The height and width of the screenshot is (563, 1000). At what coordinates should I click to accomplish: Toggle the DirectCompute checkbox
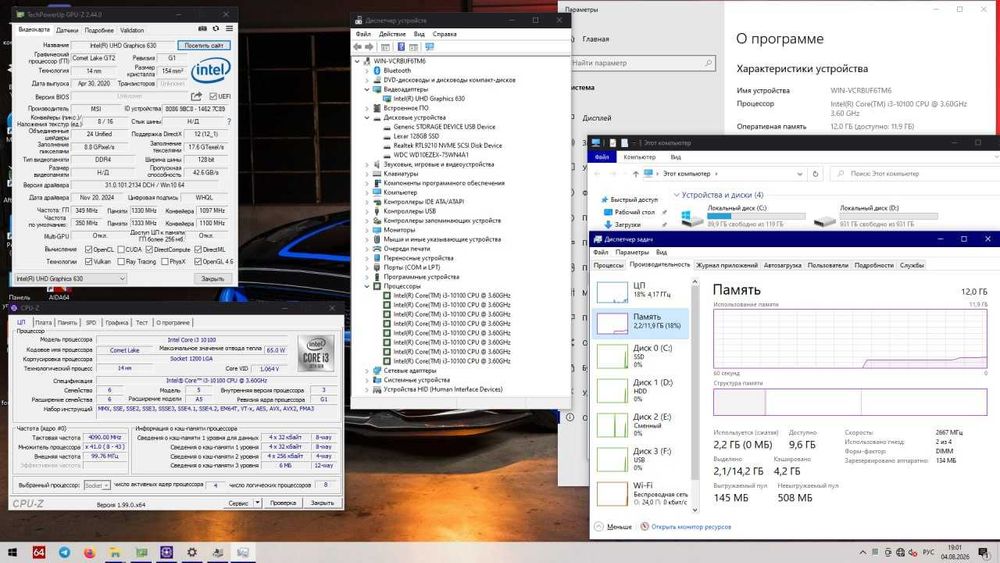(x=149, y=249)
